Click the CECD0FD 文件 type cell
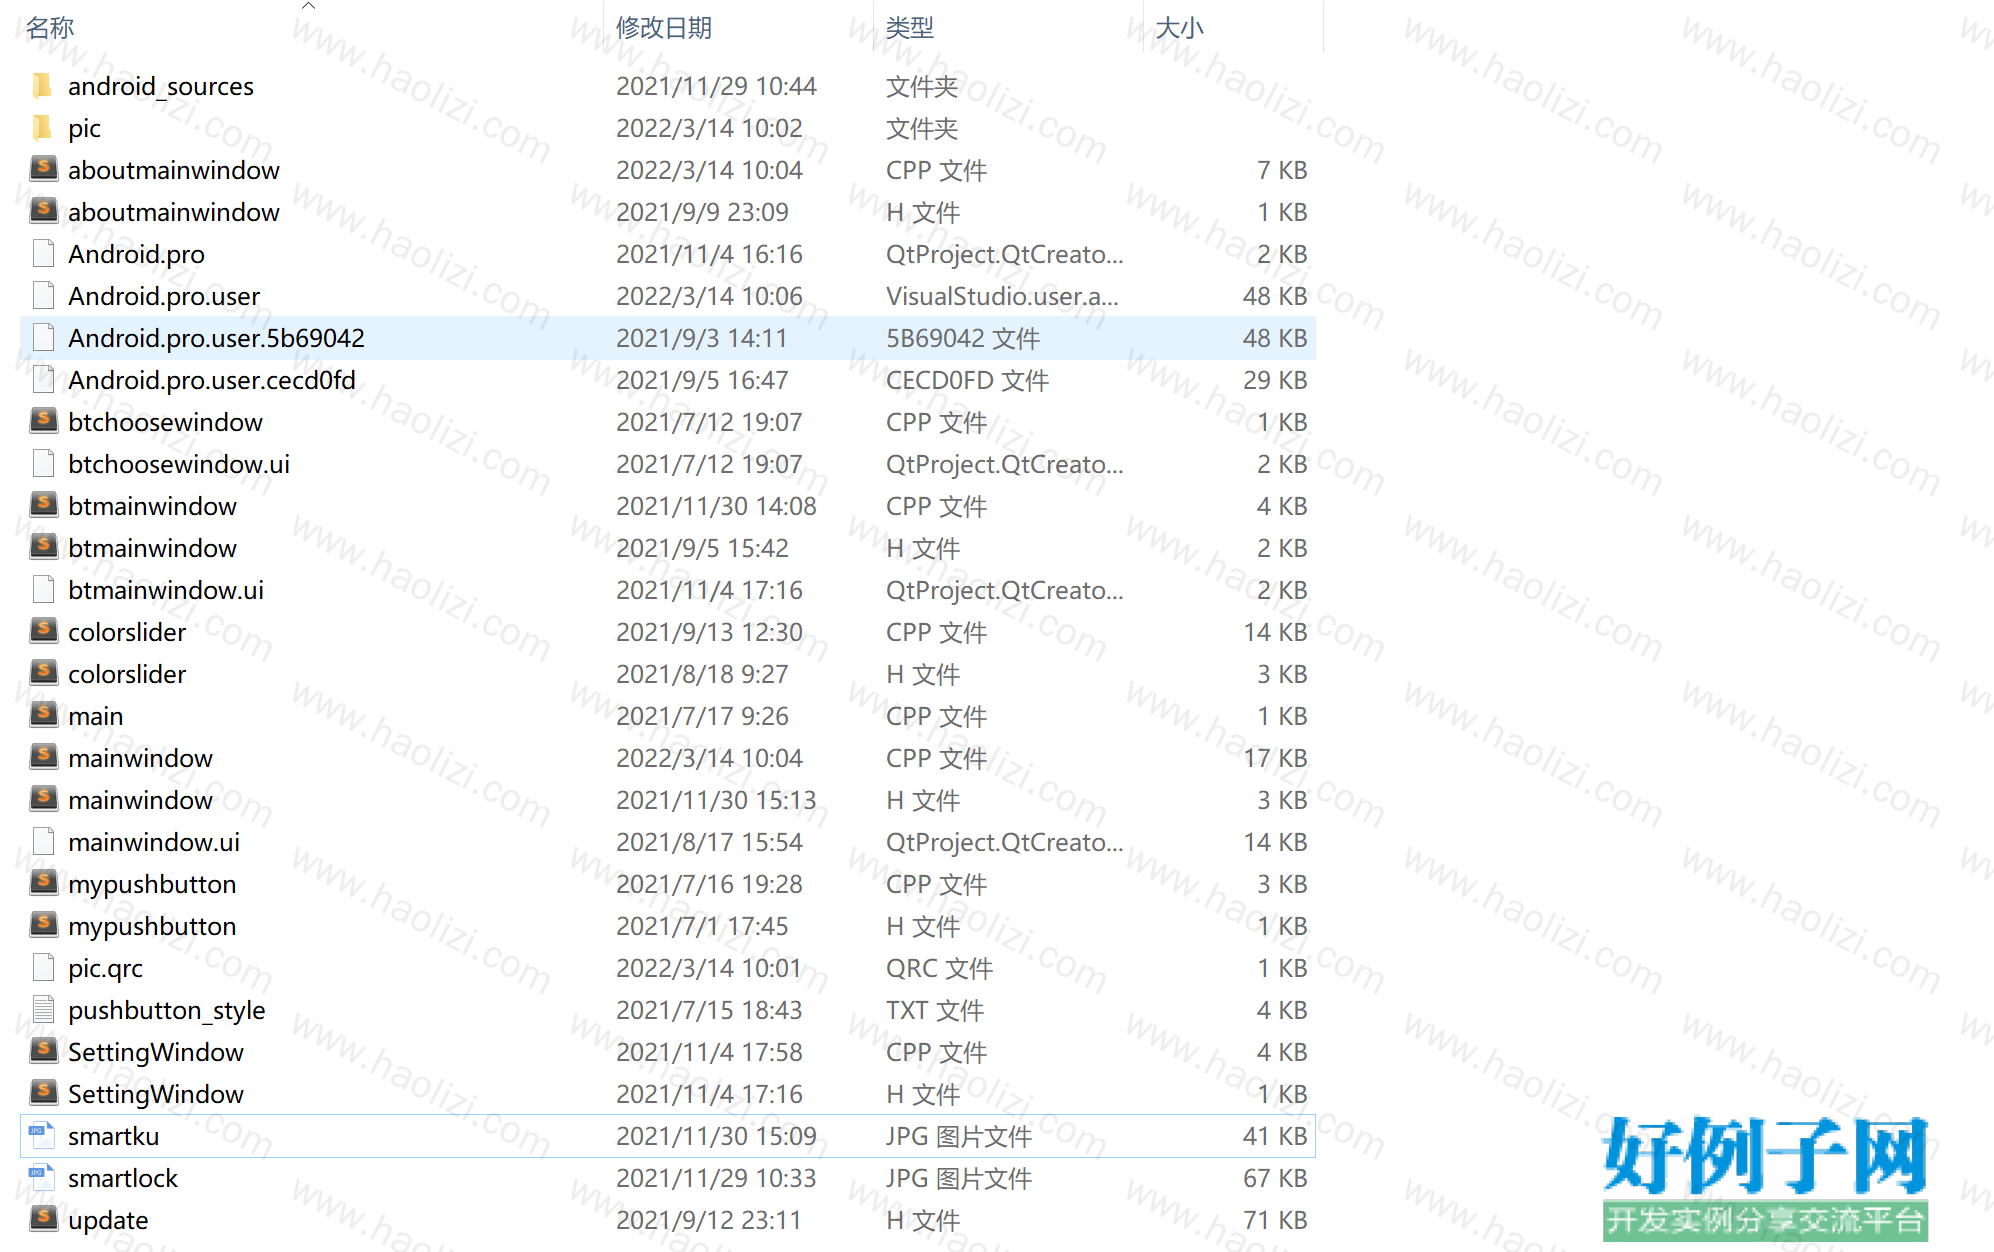This screenshot has width=1994, height=1252. (x=967, y=380)
